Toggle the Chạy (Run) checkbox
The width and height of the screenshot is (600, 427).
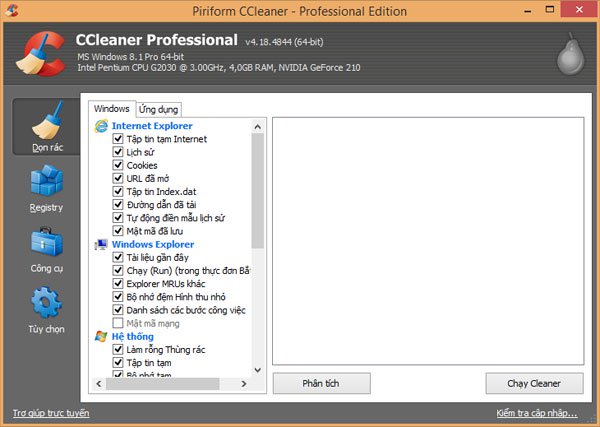(x=118, y=271)
